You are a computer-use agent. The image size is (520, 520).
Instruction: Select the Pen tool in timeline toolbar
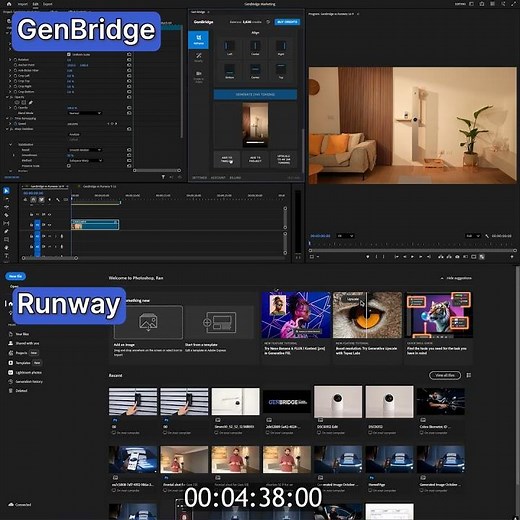[x=6, y=231]
